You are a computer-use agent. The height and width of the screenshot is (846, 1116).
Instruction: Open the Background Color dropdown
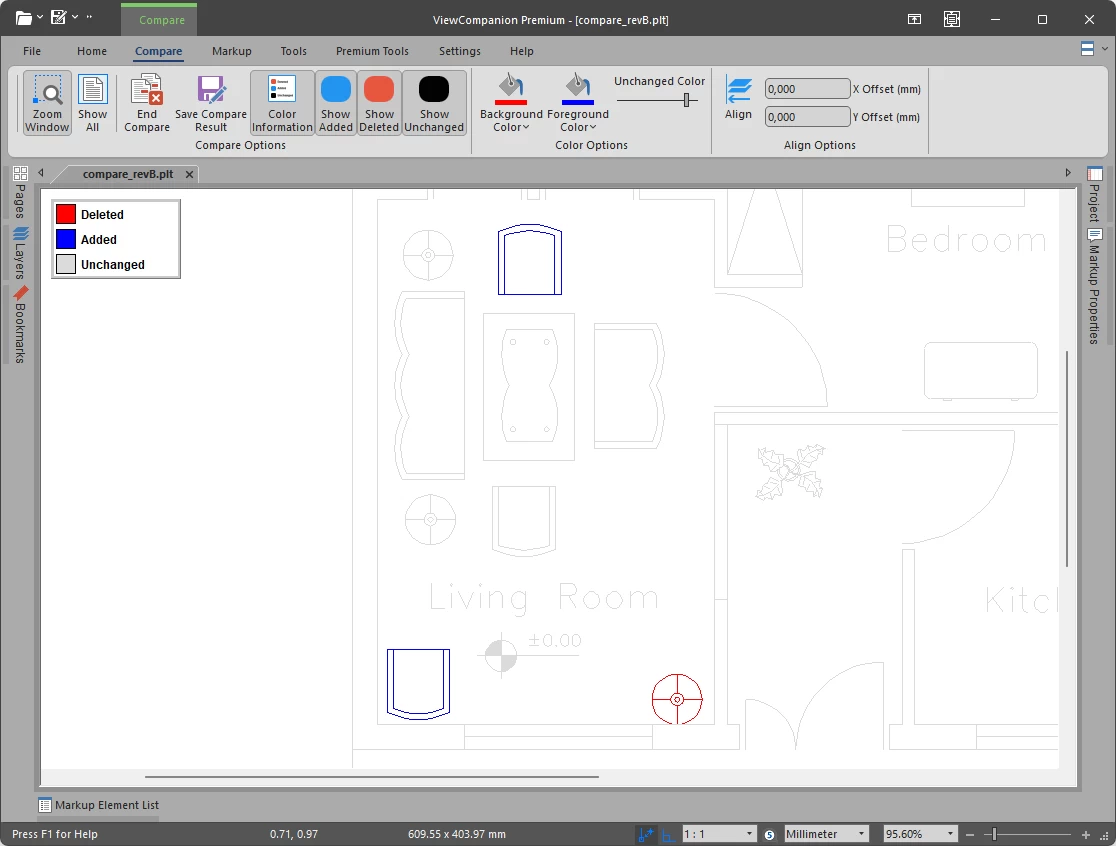click(x=511, y=103)
